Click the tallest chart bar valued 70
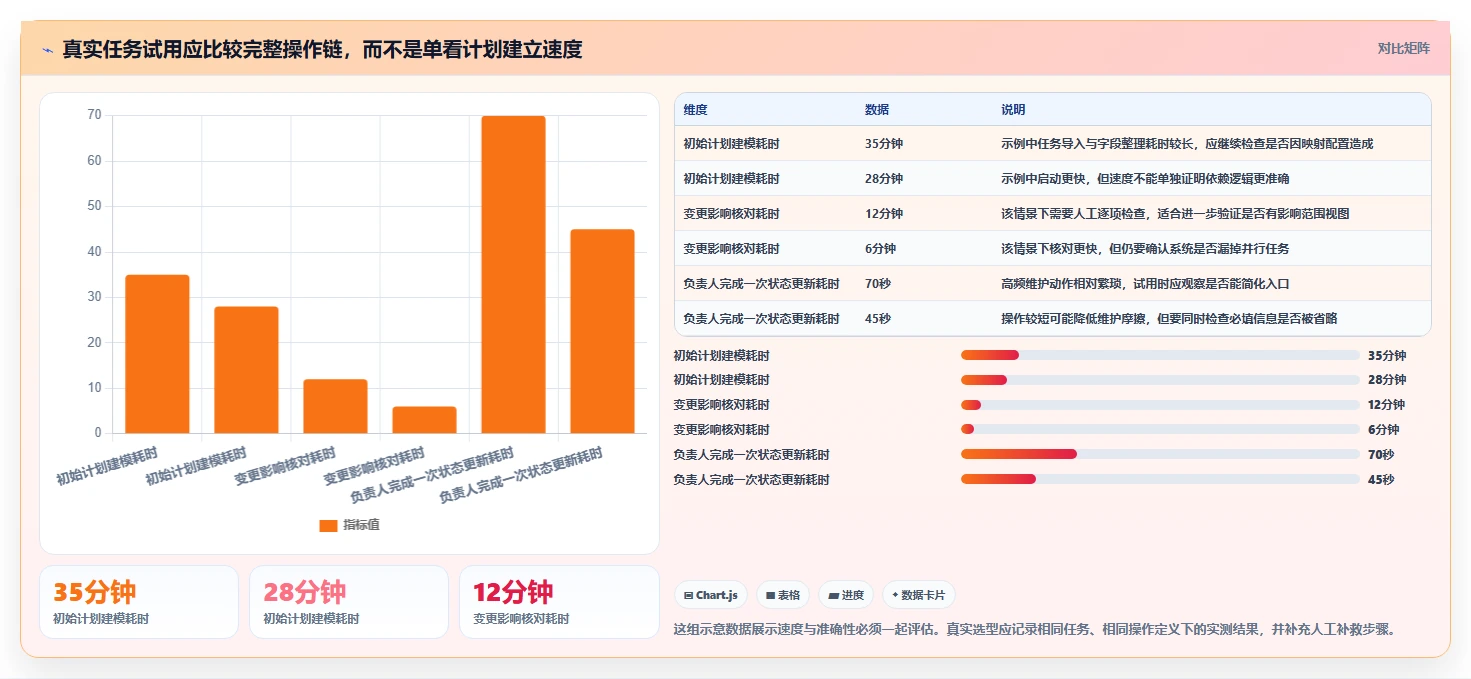This screenshot has height=679, width=1471. [513, 275]
